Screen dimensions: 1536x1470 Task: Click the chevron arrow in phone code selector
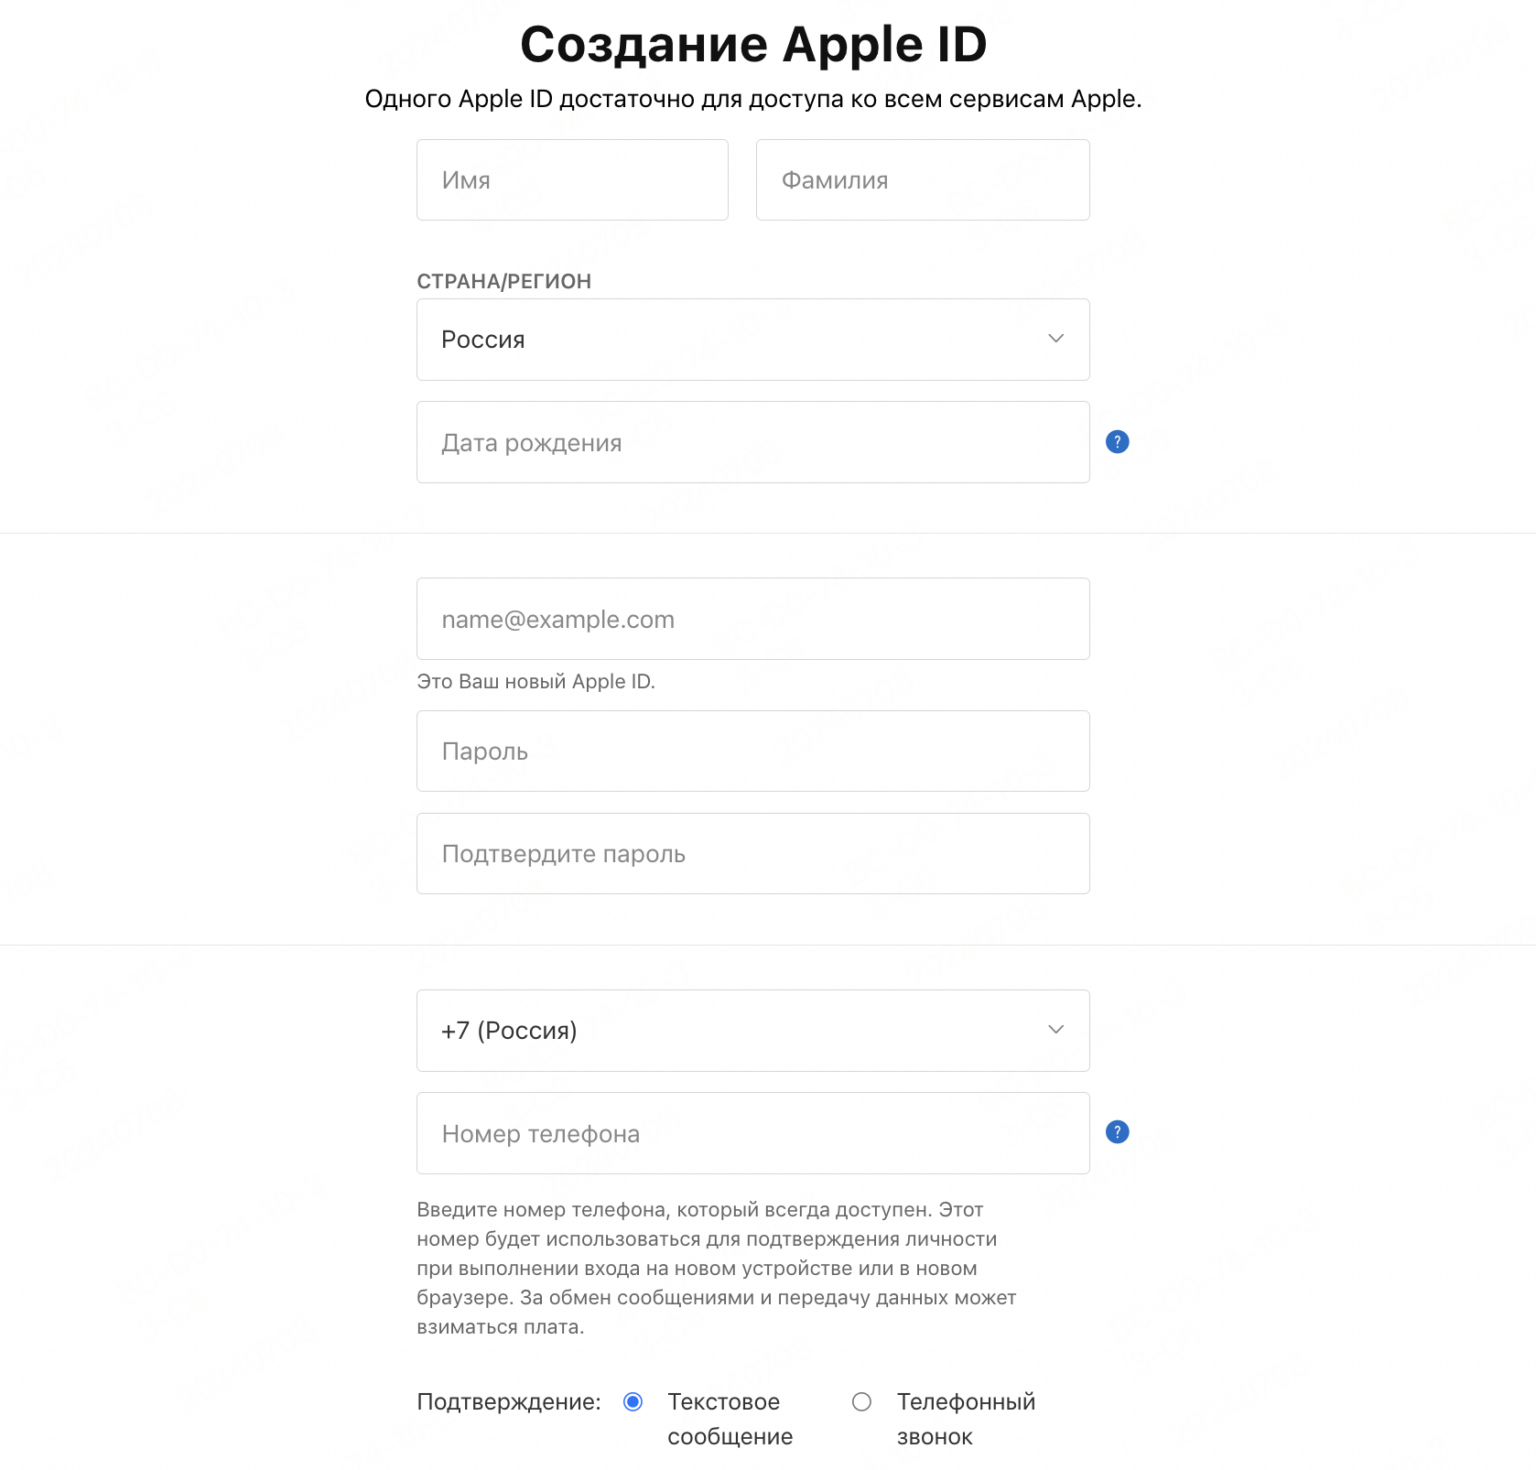pos(1055,1030)
